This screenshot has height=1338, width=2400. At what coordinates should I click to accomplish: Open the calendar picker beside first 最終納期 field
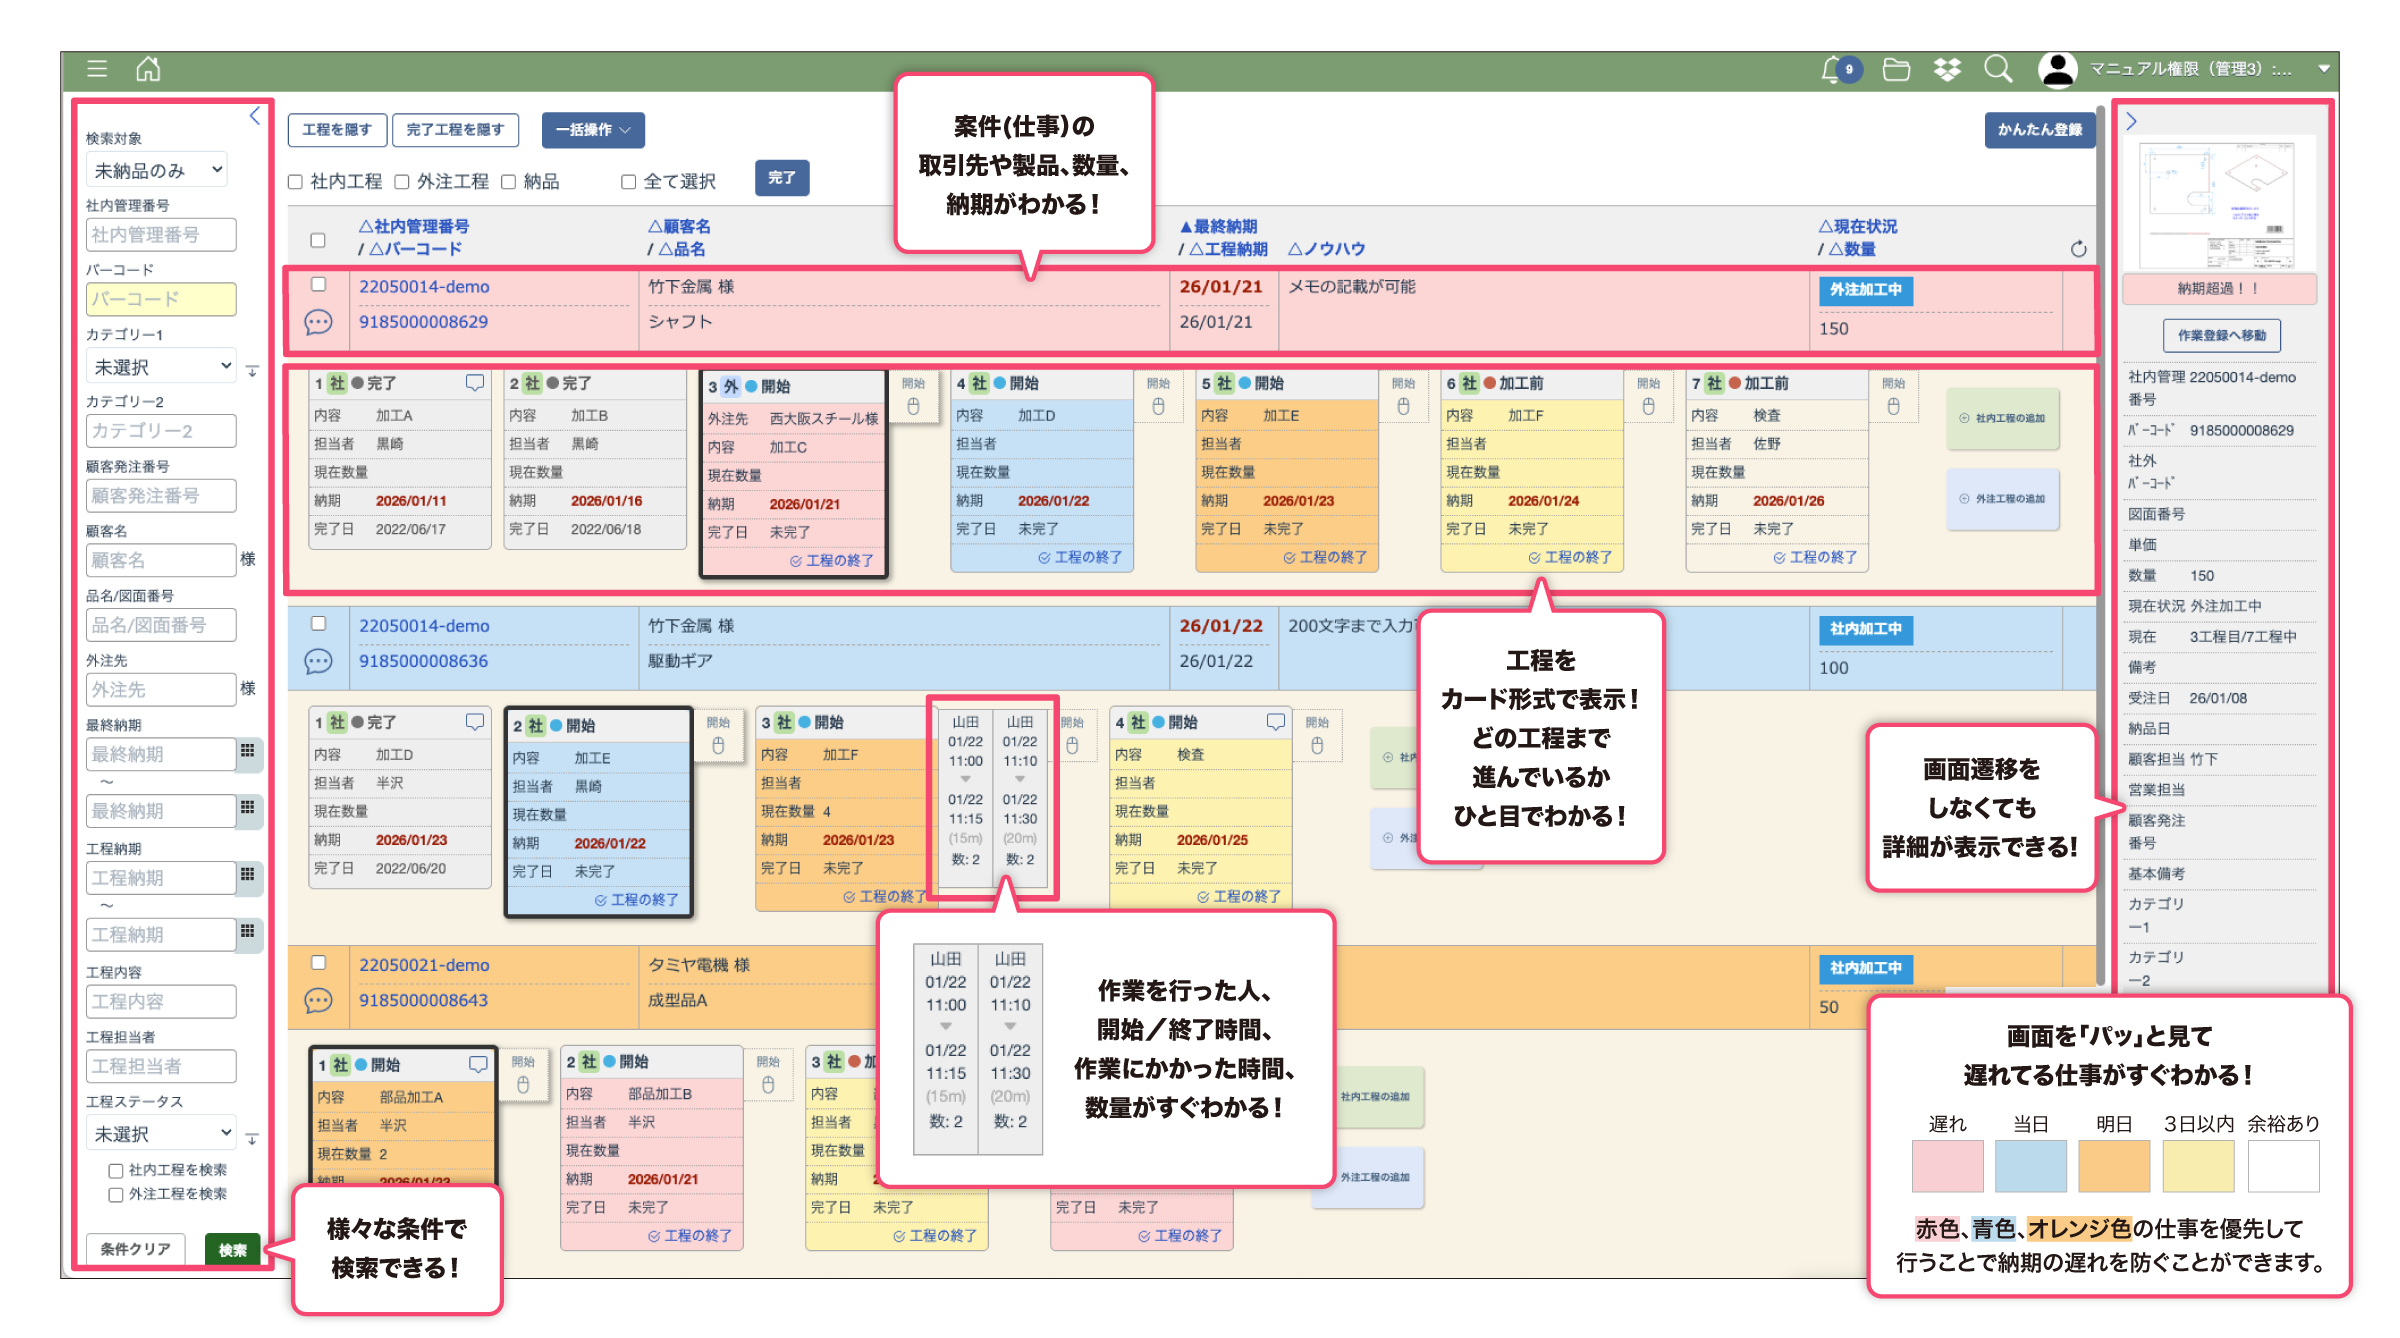[247, 751]
